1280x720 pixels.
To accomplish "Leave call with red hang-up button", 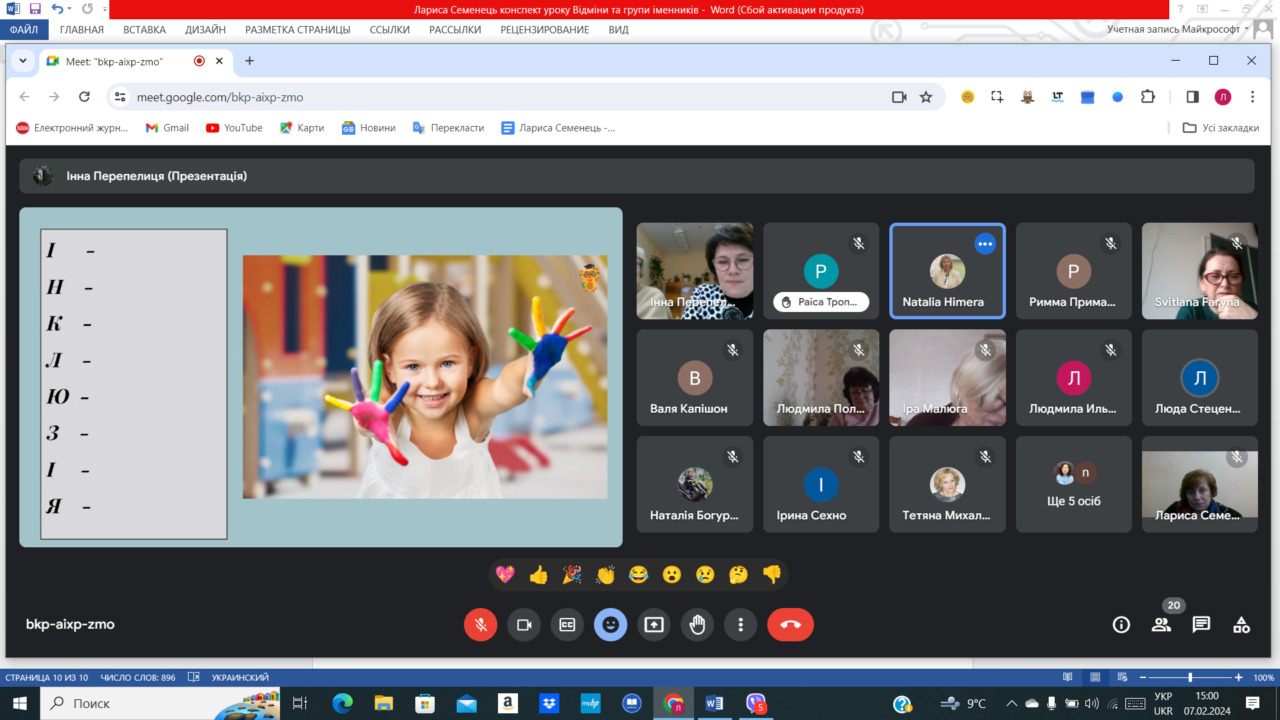I will pyautogui.click(x=790, y=624).
